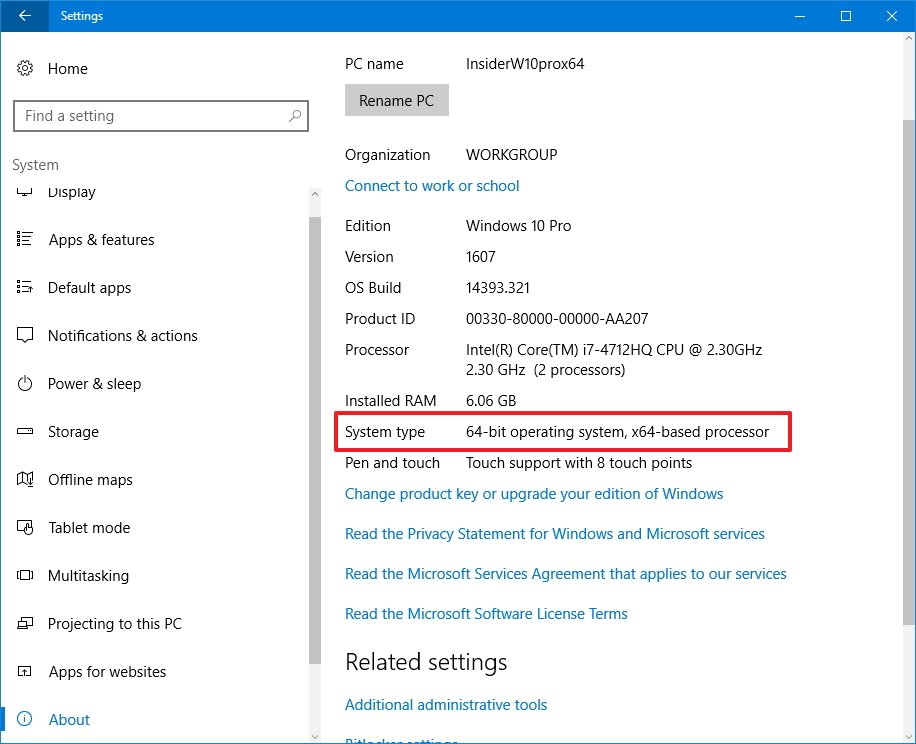Go to Apps for websites
The height and width of the screenshot is (744, 916).
pyautogui.click(x=107, y=672)
